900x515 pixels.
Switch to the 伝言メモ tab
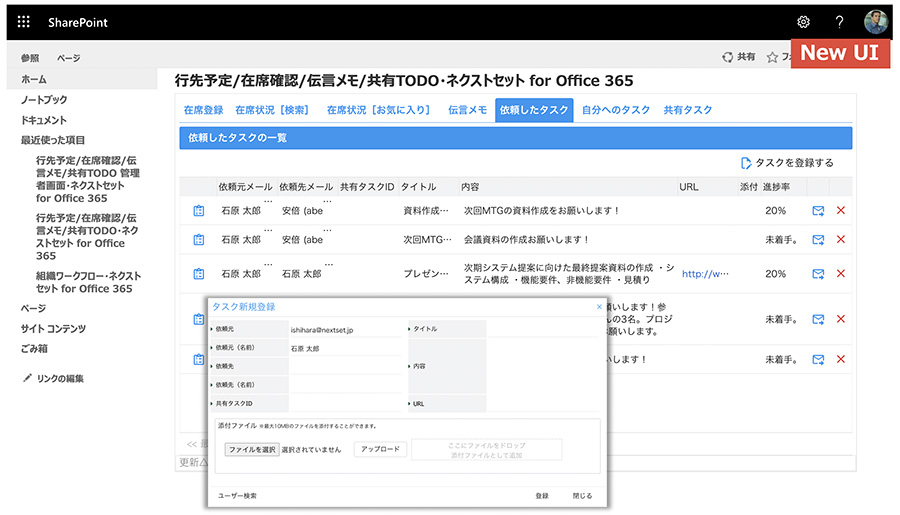tap(467, 110)
